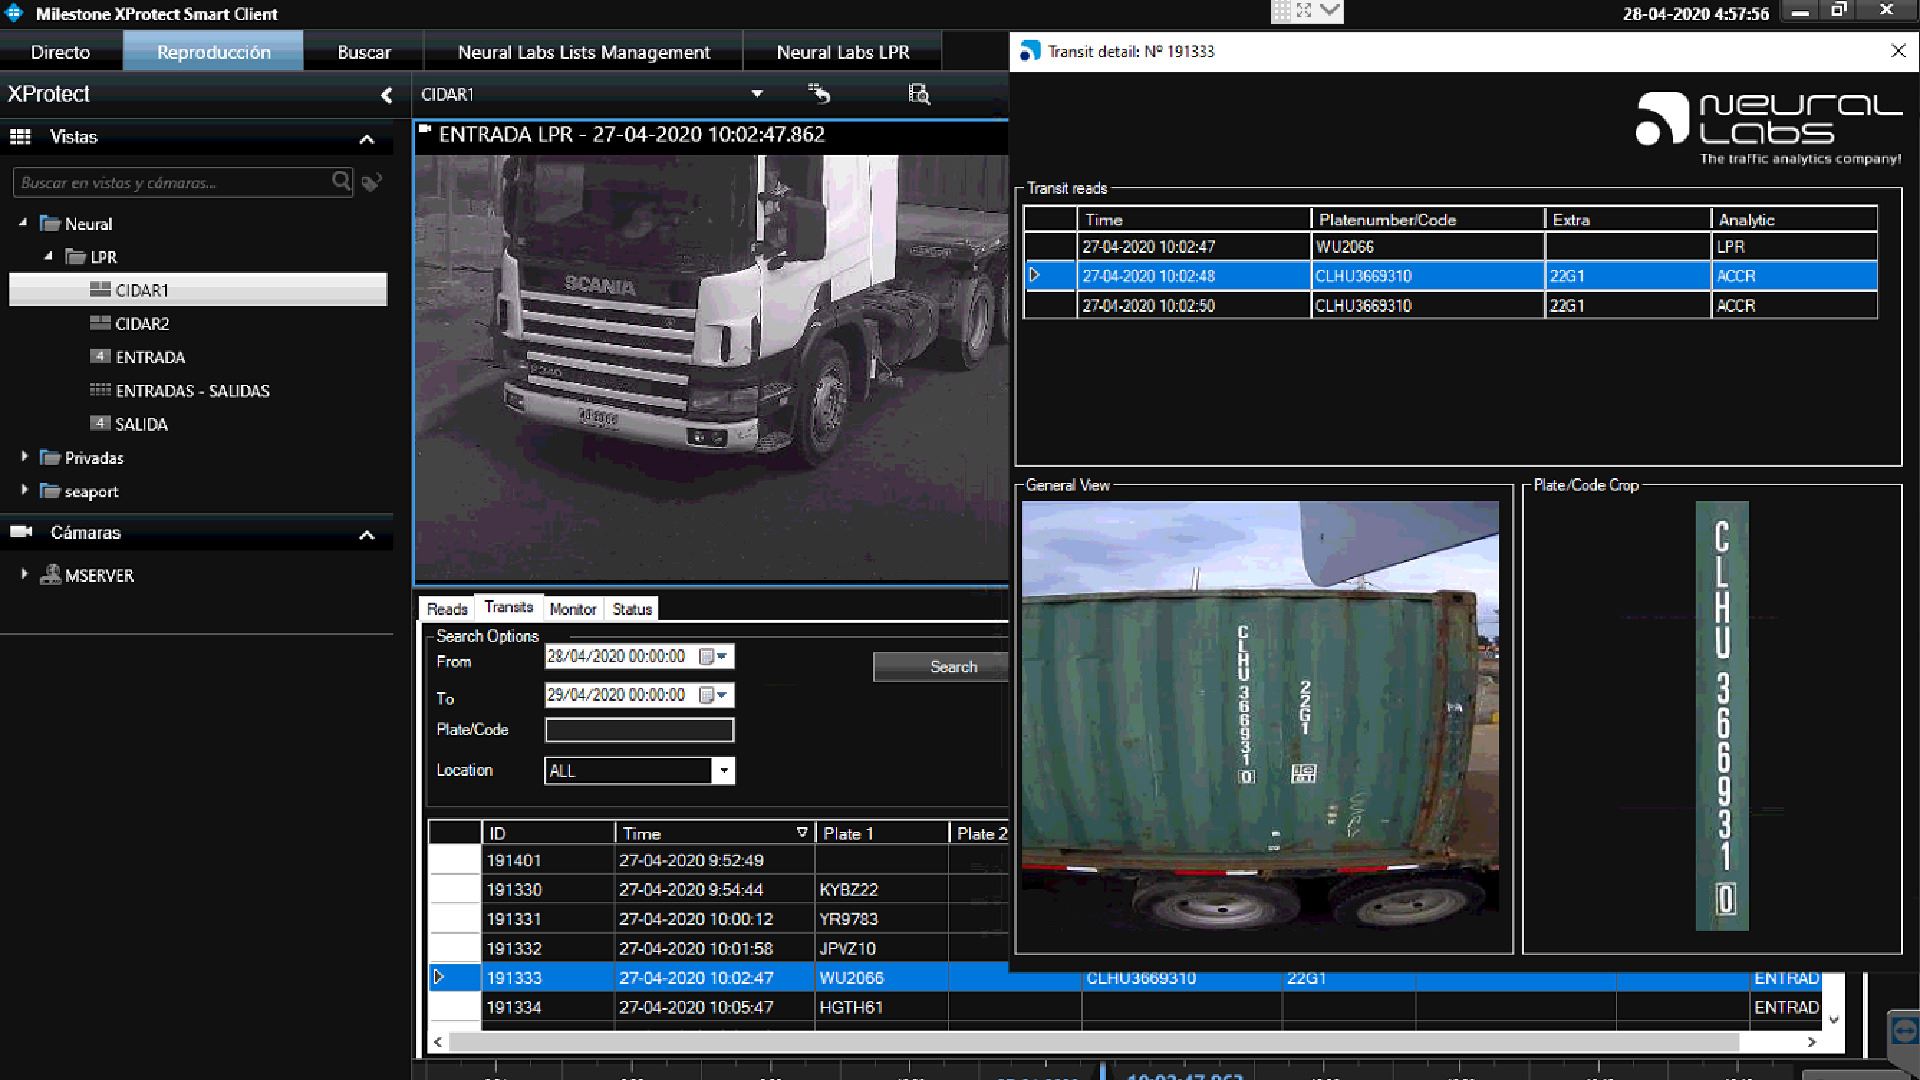The width and height of the screenshot is (1920, 1080).
Task: Switch to the Monitor tab
Action: [x=573, y=609]
